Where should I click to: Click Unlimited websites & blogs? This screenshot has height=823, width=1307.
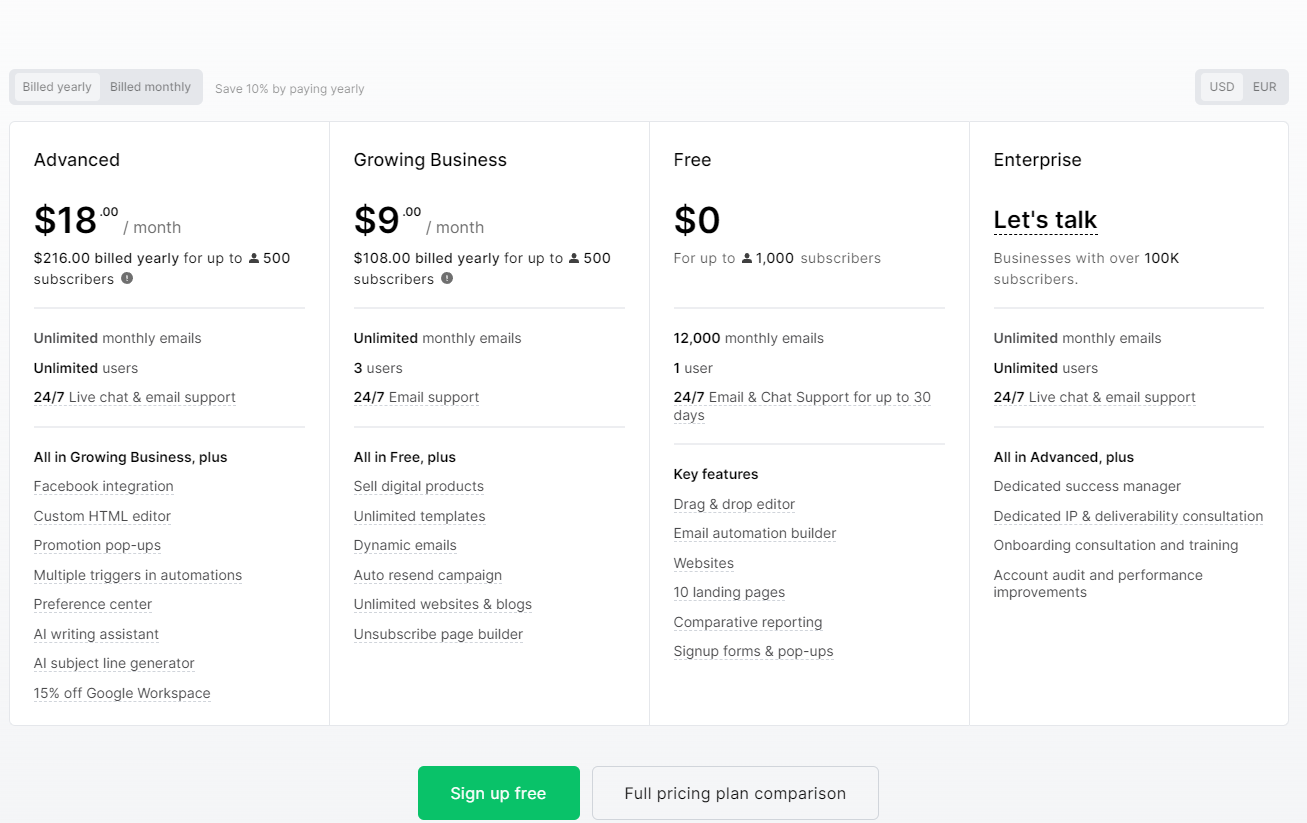tap(443, 605)
